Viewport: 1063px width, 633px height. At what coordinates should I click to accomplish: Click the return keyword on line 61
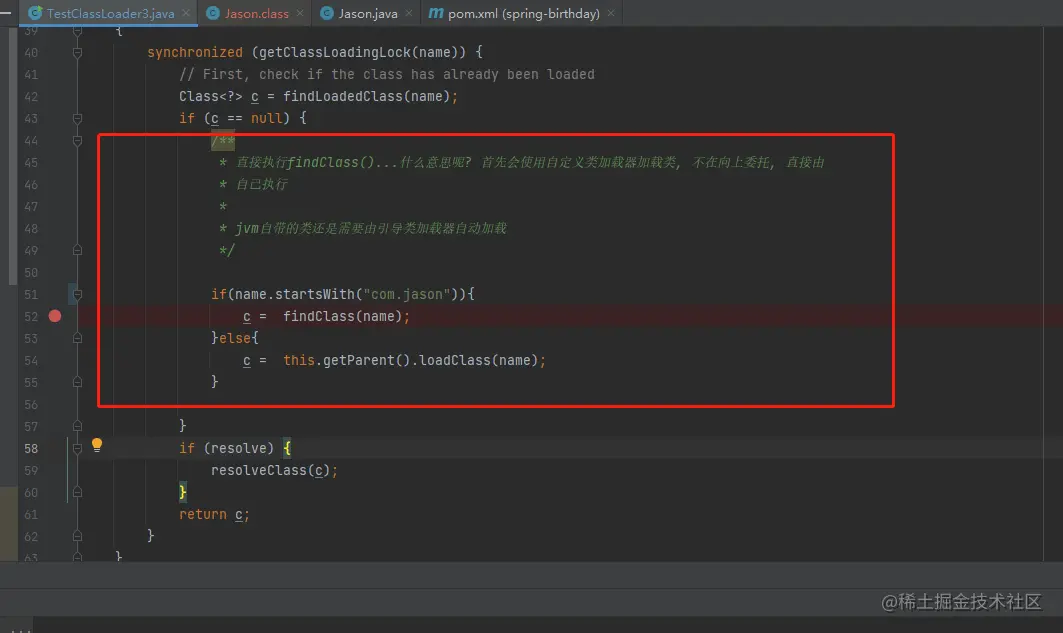[x=203, y=514]
